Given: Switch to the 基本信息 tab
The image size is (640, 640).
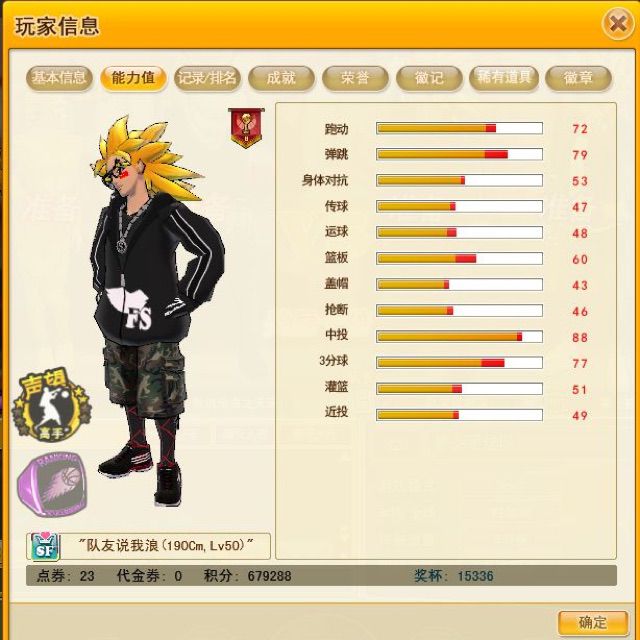Looking at the screenshot, I should point(59,77).
